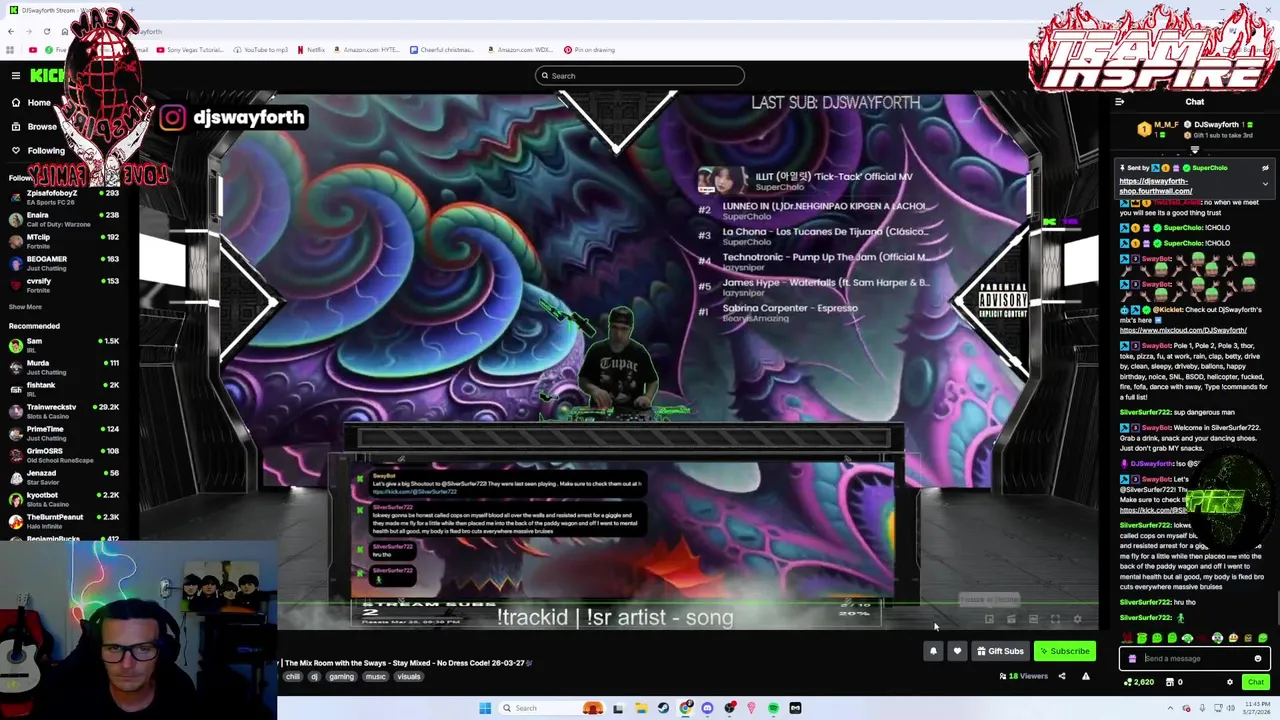This screenshot has height=720, width=1280.
Task: Expand Show more under Following
Action: click(25, 307)
